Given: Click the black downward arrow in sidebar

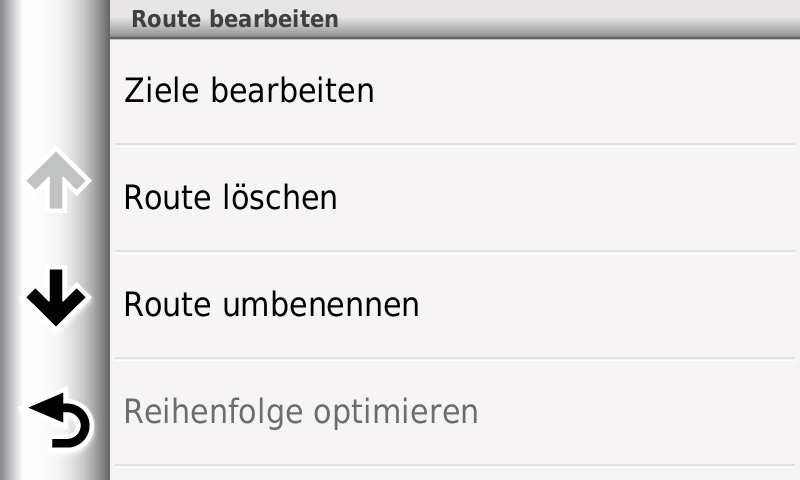Looking at the screenshot, I should coord(56,297).
